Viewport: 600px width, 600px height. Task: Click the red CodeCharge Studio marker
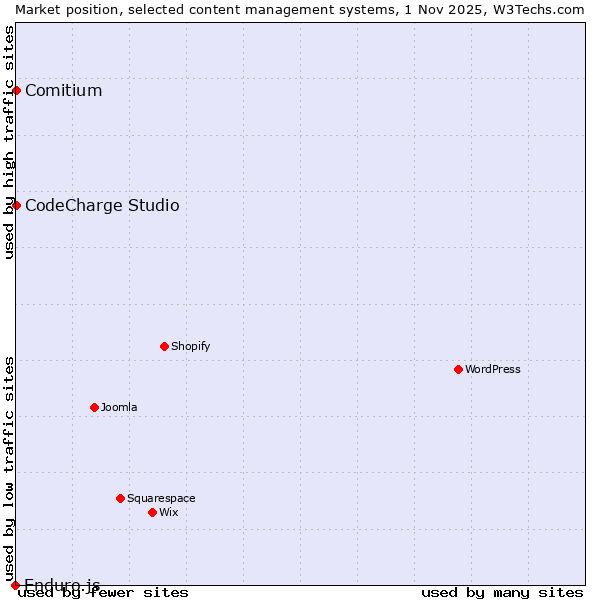click(x=16, y=205)
